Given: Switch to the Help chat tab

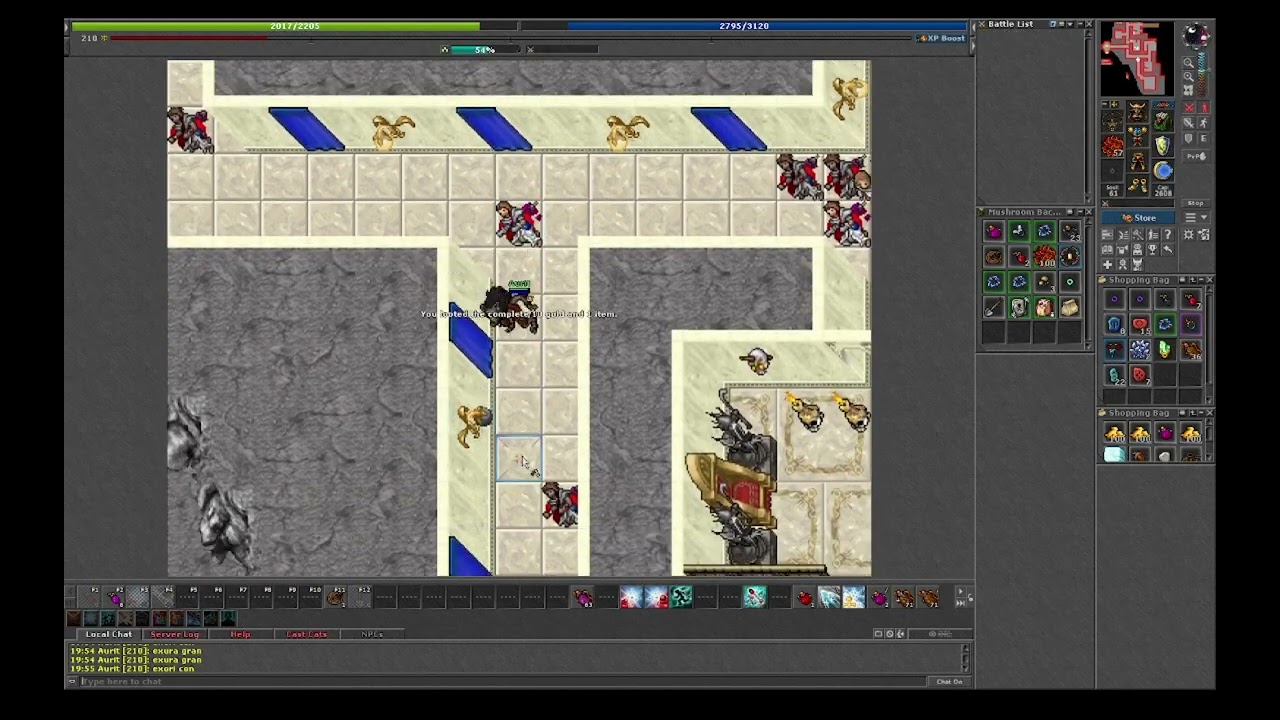Looking at the screenshot, I should pos(241,634).
